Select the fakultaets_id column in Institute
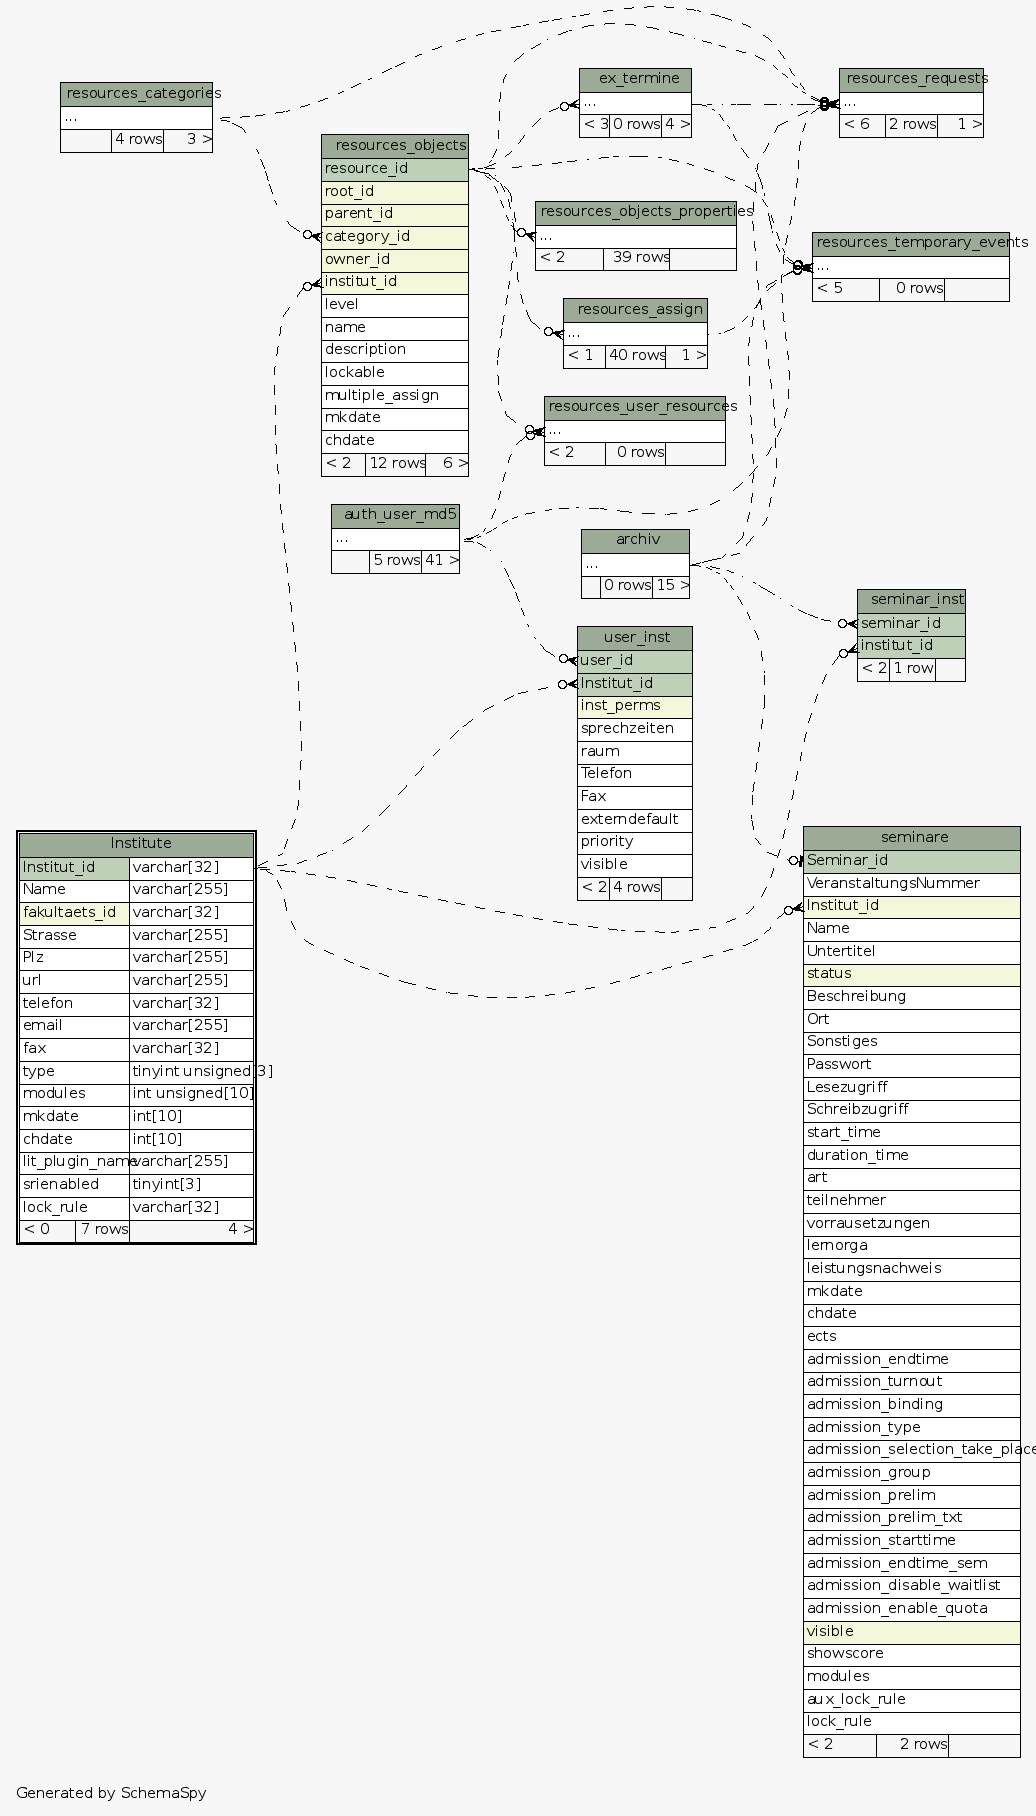Viewport: 1036px width, 1816px height. (74, 913)
